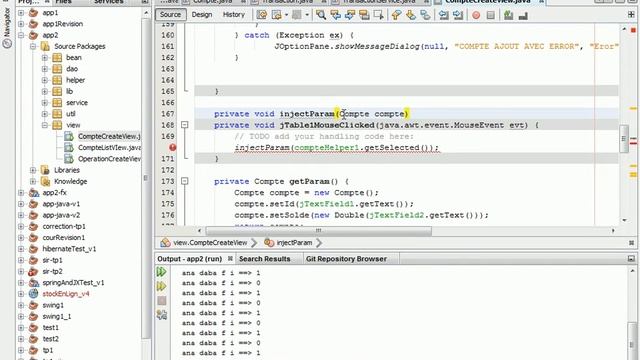Click the Find Selection magnifier icon

pyautogui.click(x=321, y=16)
